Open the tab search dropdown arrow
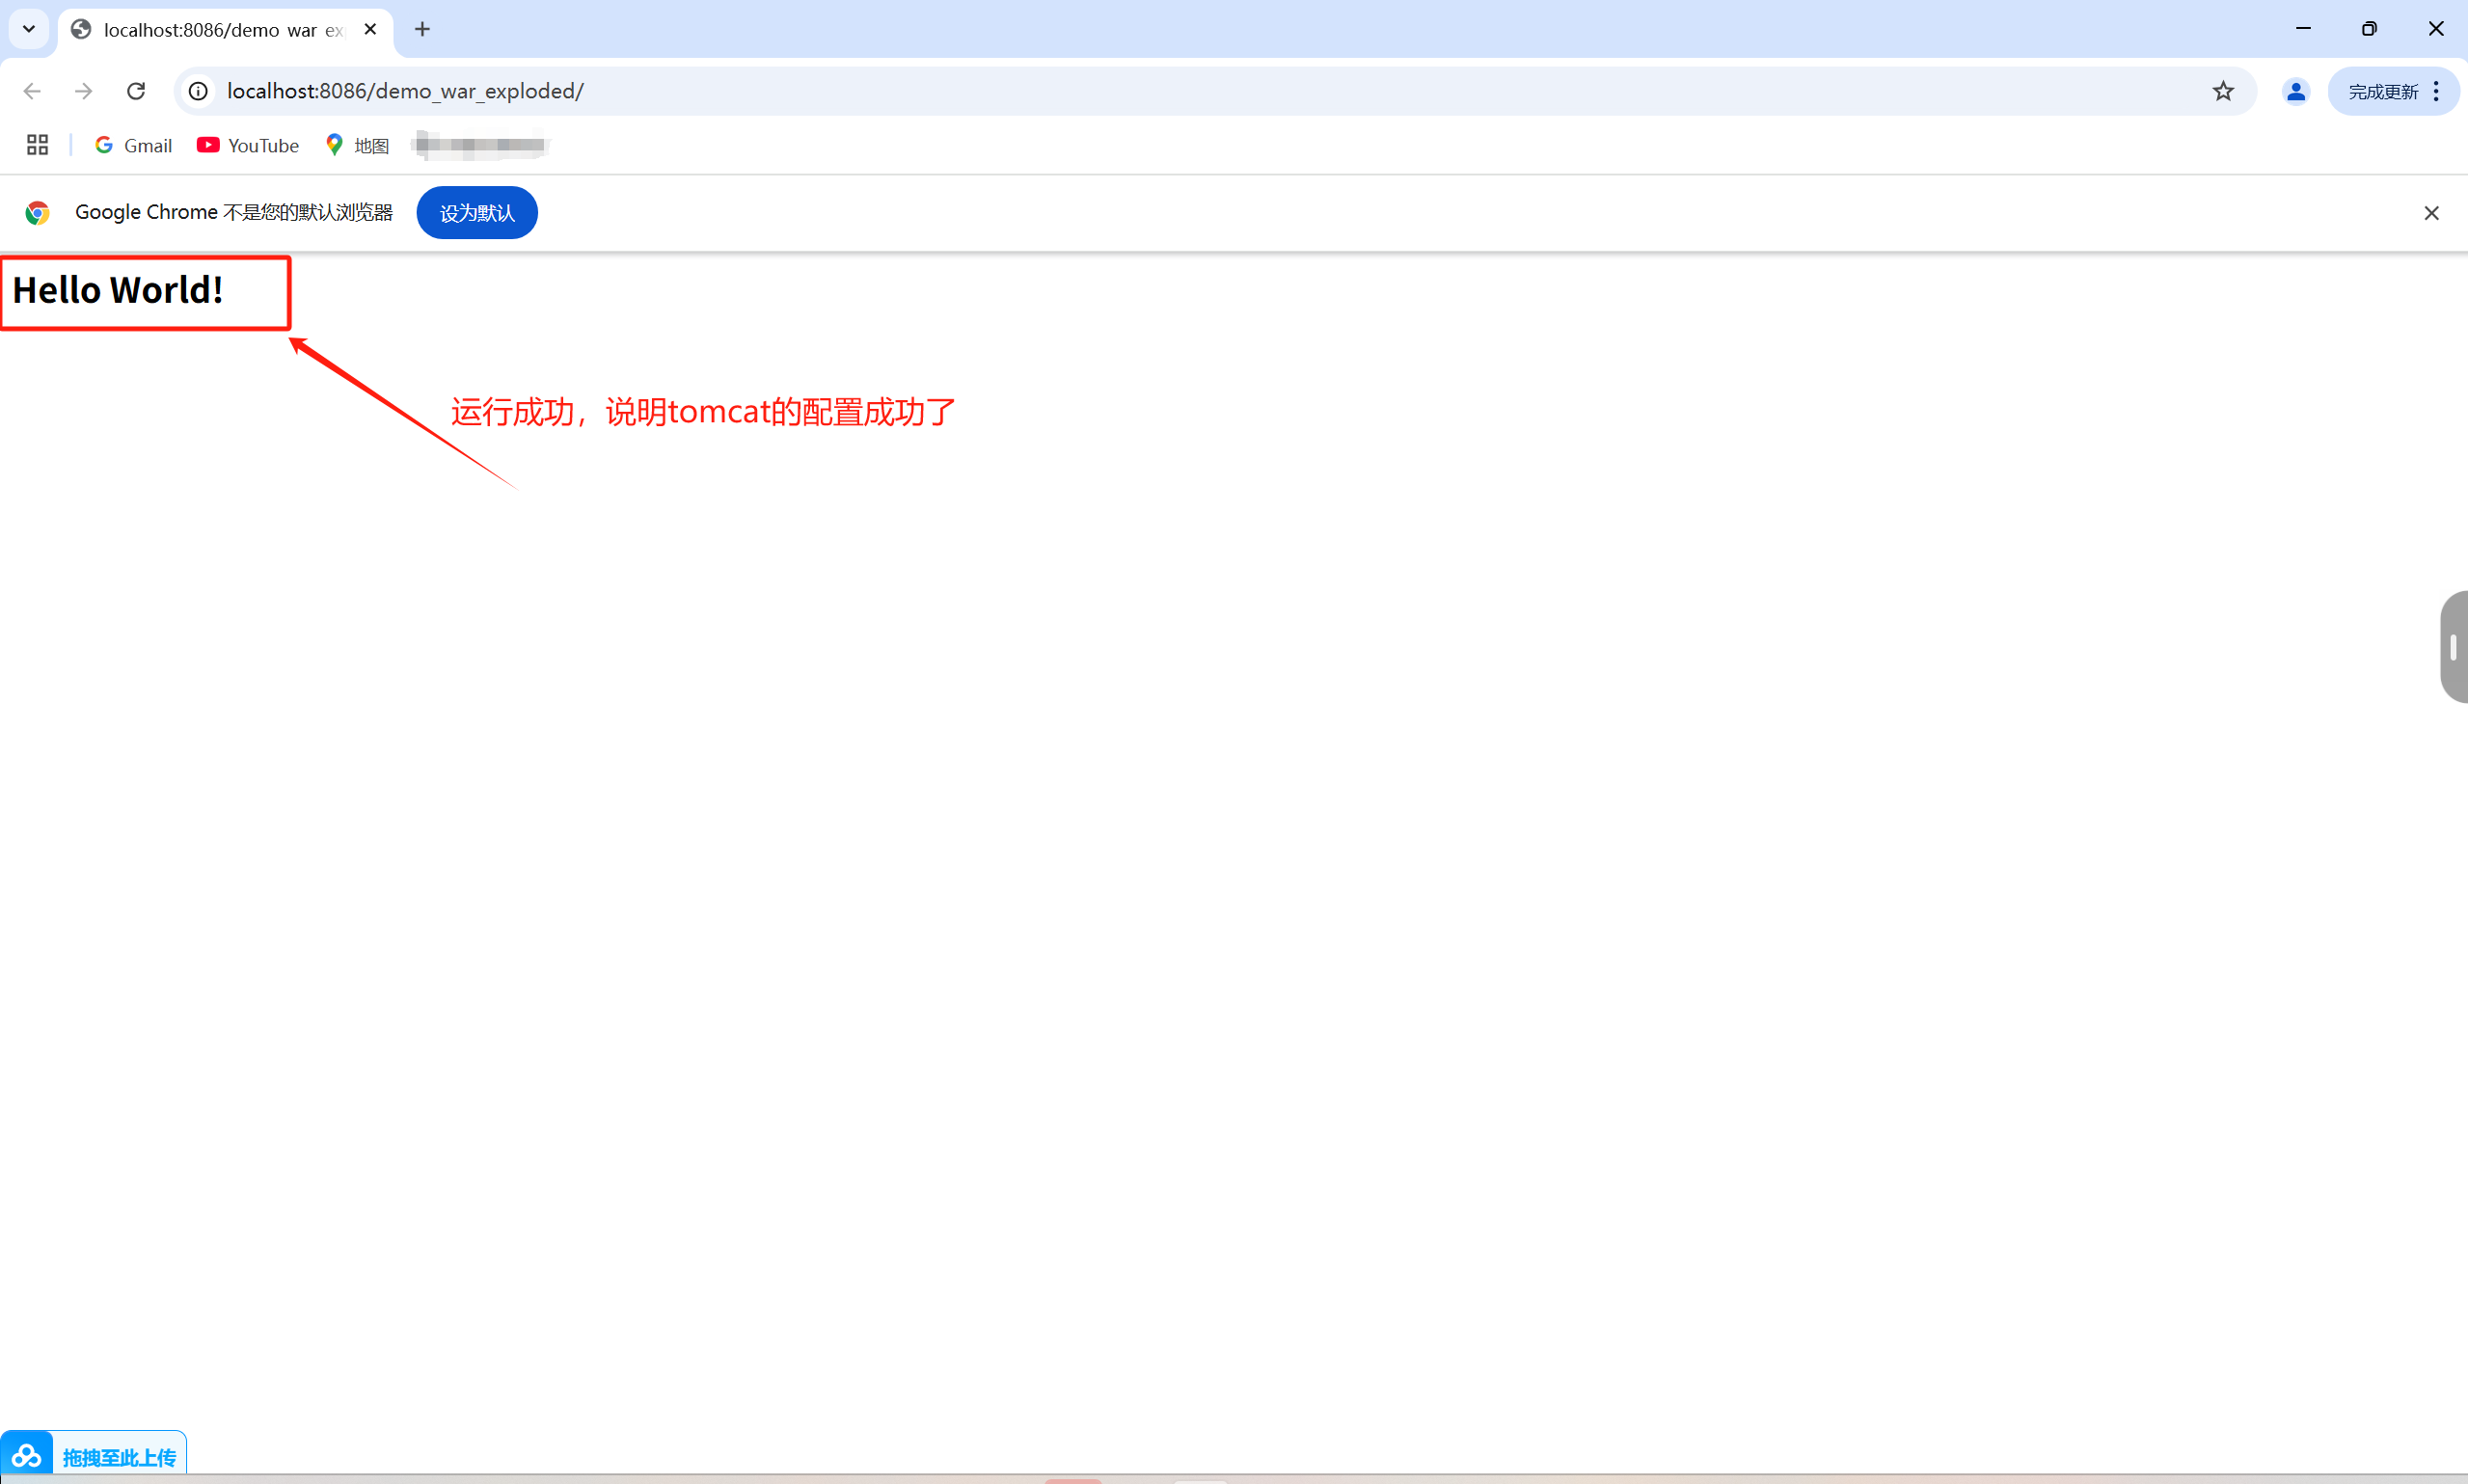Image resolution: width=2468 pixels, height=1484 pixels. (x=29, y=29)
